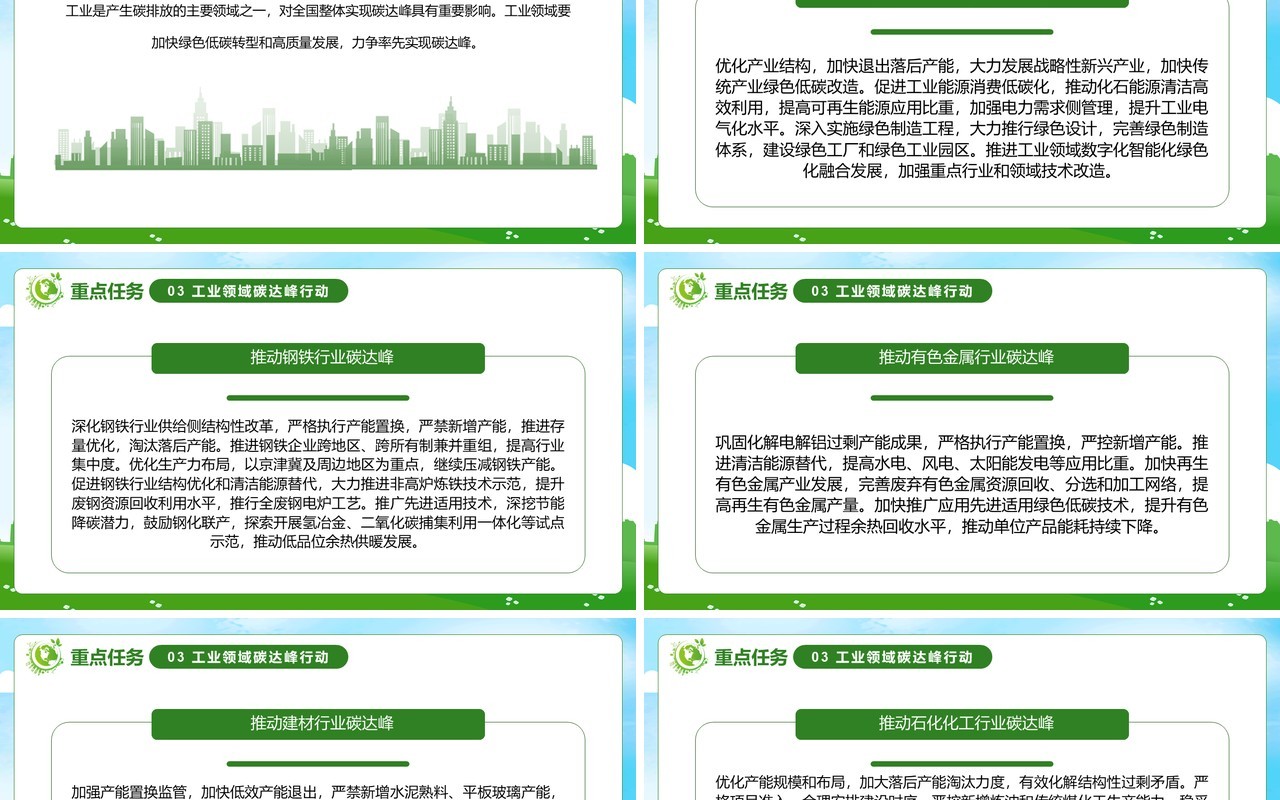
Task: Select the 推动石化化工行业碳达峰 green title banner
Action: pos(962,724)
